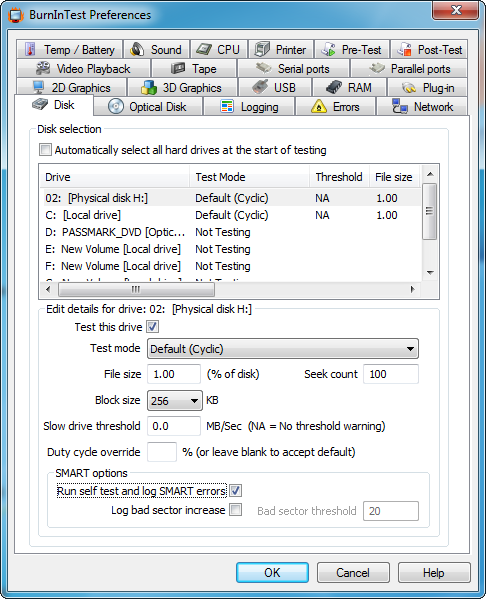Click the Help button
Screen dimensions: 486x599
tap(434, 572)
